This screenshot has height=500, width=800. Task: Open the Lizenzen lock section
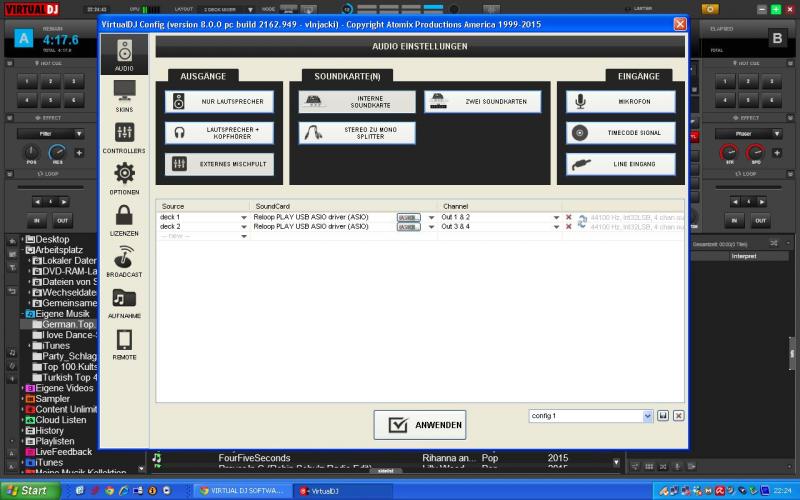124,220
